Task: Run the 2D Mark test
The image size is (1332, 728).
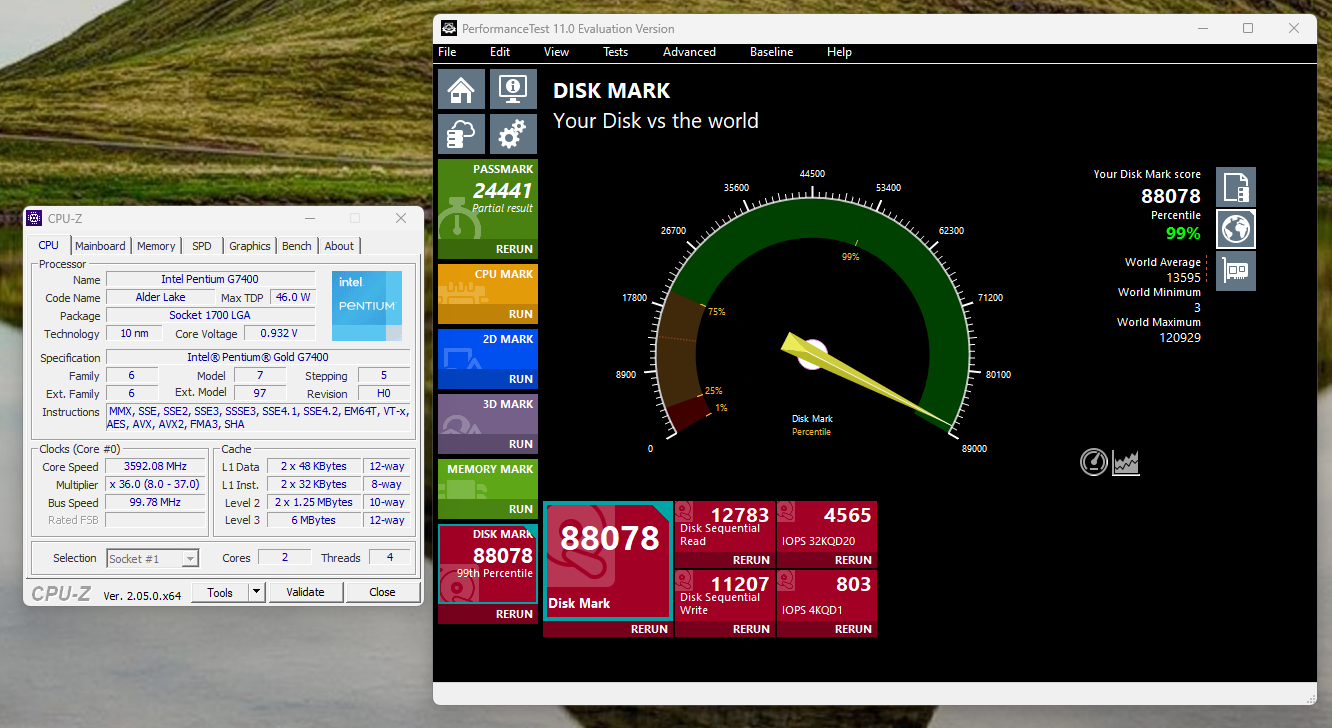Action: point(521,379)
